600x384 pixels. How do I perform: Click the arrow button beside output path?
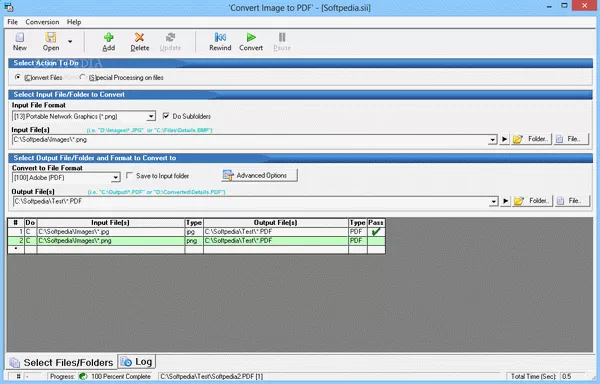coord(505,201)
